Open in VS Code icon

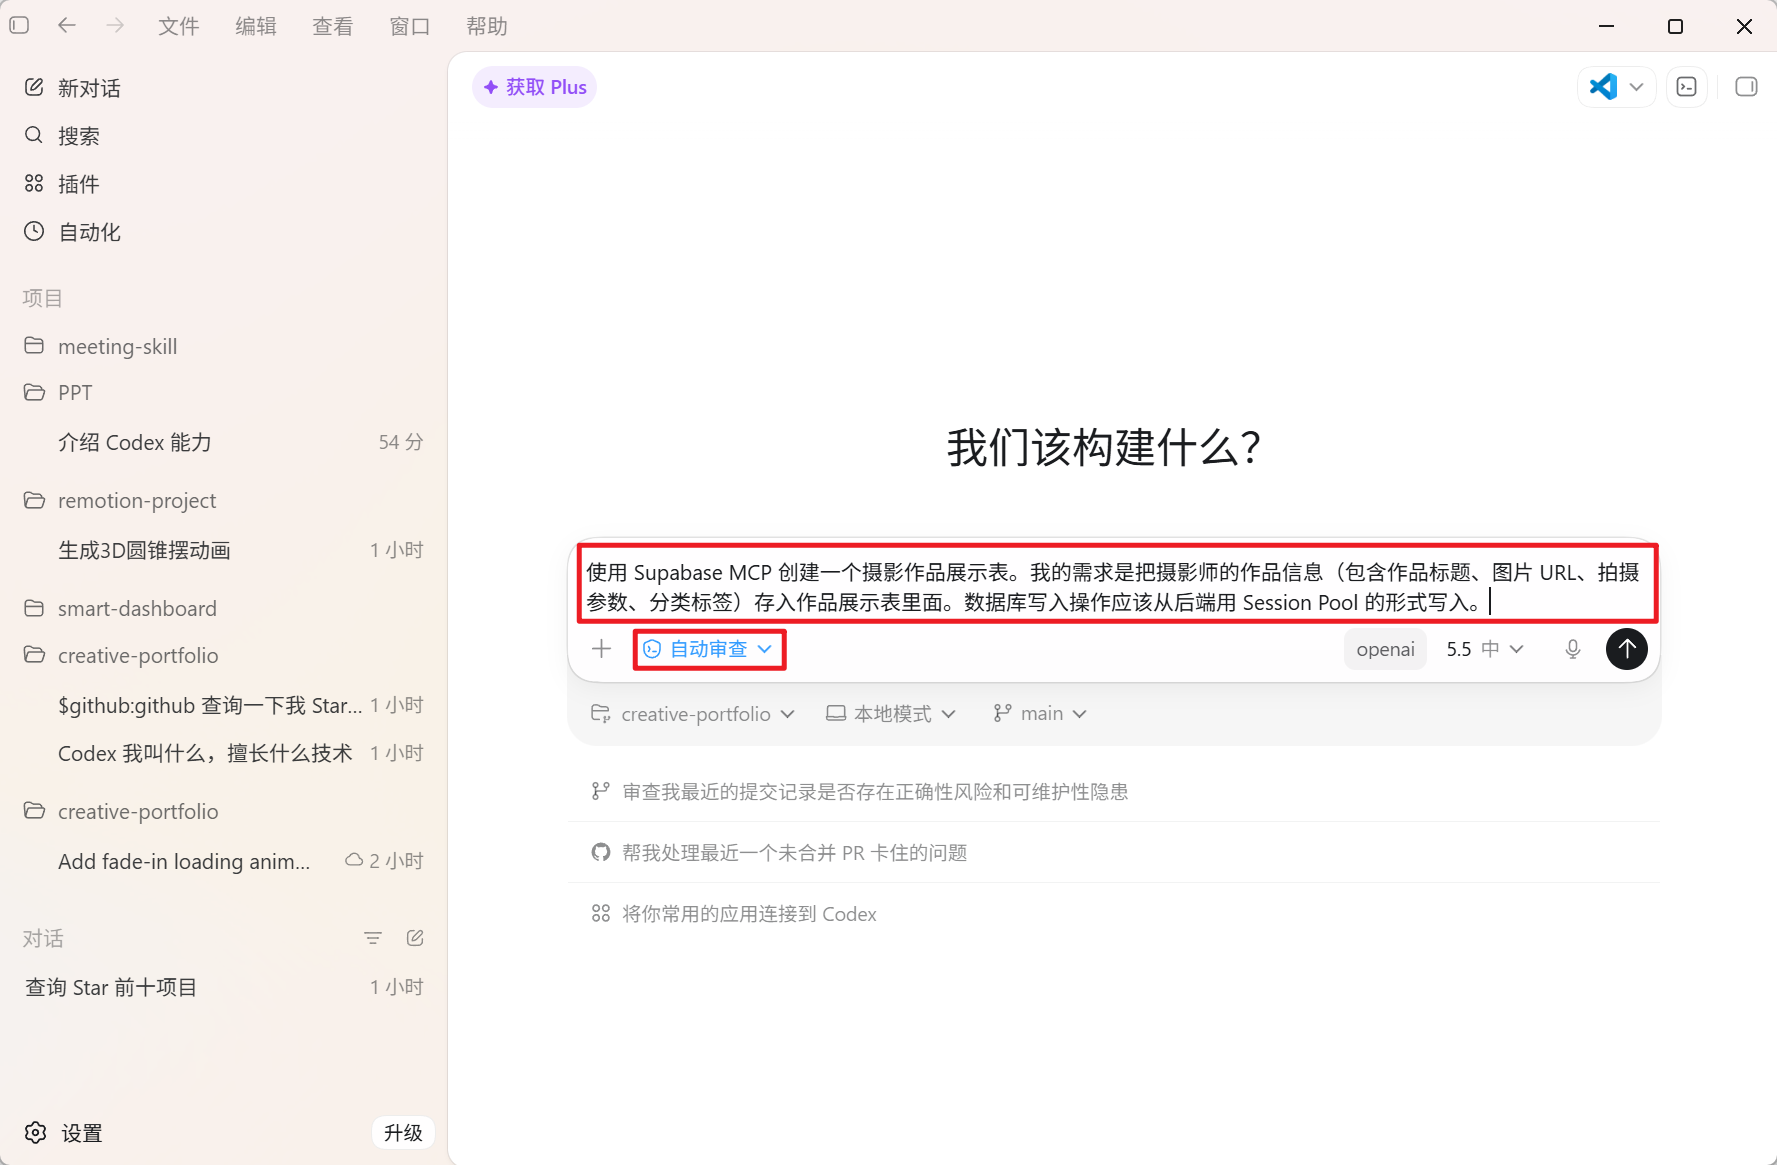[1603, 87]
